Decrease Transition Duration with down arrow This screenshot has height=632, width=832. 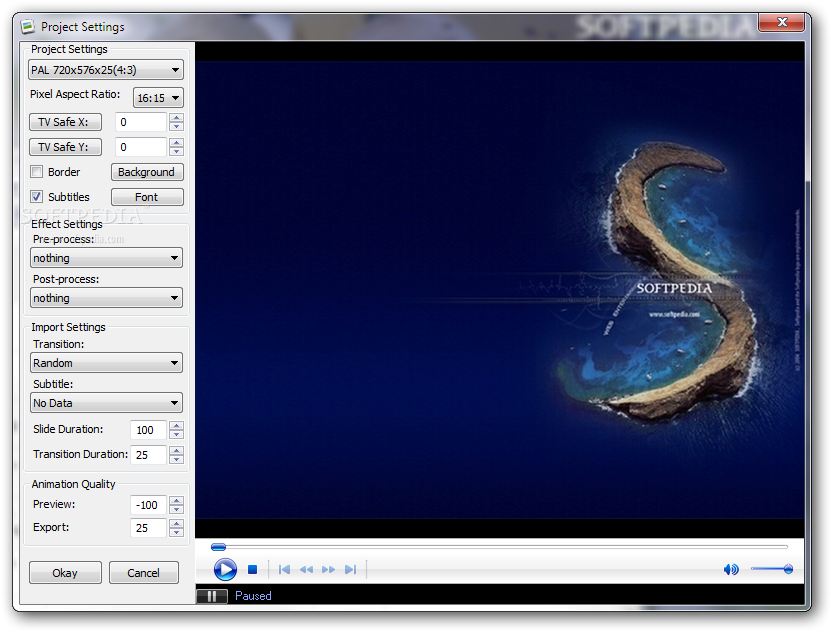click(x=177, y=460)
